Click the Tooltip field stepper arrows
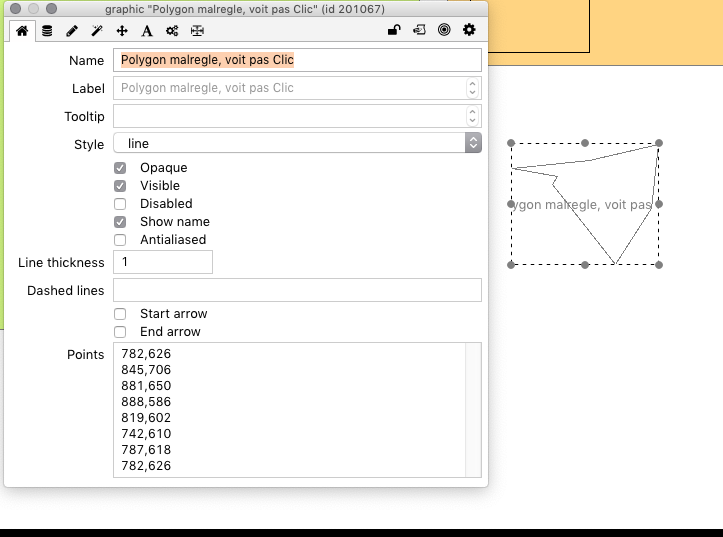Image resolution: width=723 pixels, height=537 pixels. click(473, 117)
